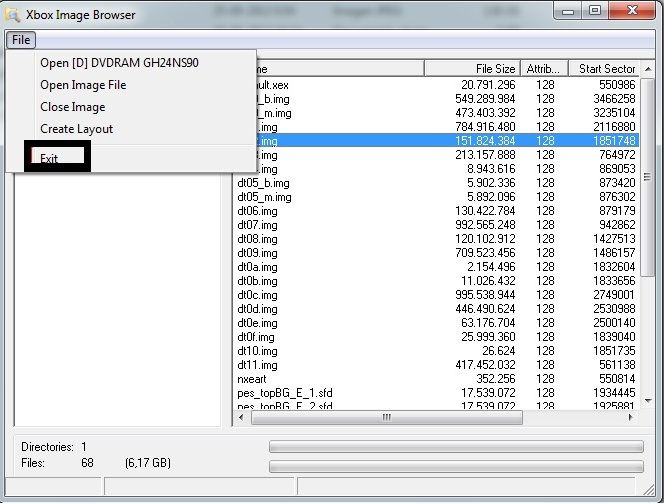
Task: Select file dt07.img
Action: pos(436,225)
